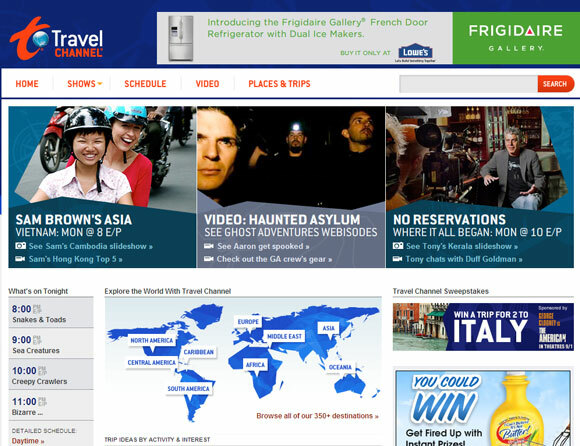The height and width of the screenshot is (446, 580).
Task: Open the Win a Trip to Italy banner
Action: coord(483,327)
